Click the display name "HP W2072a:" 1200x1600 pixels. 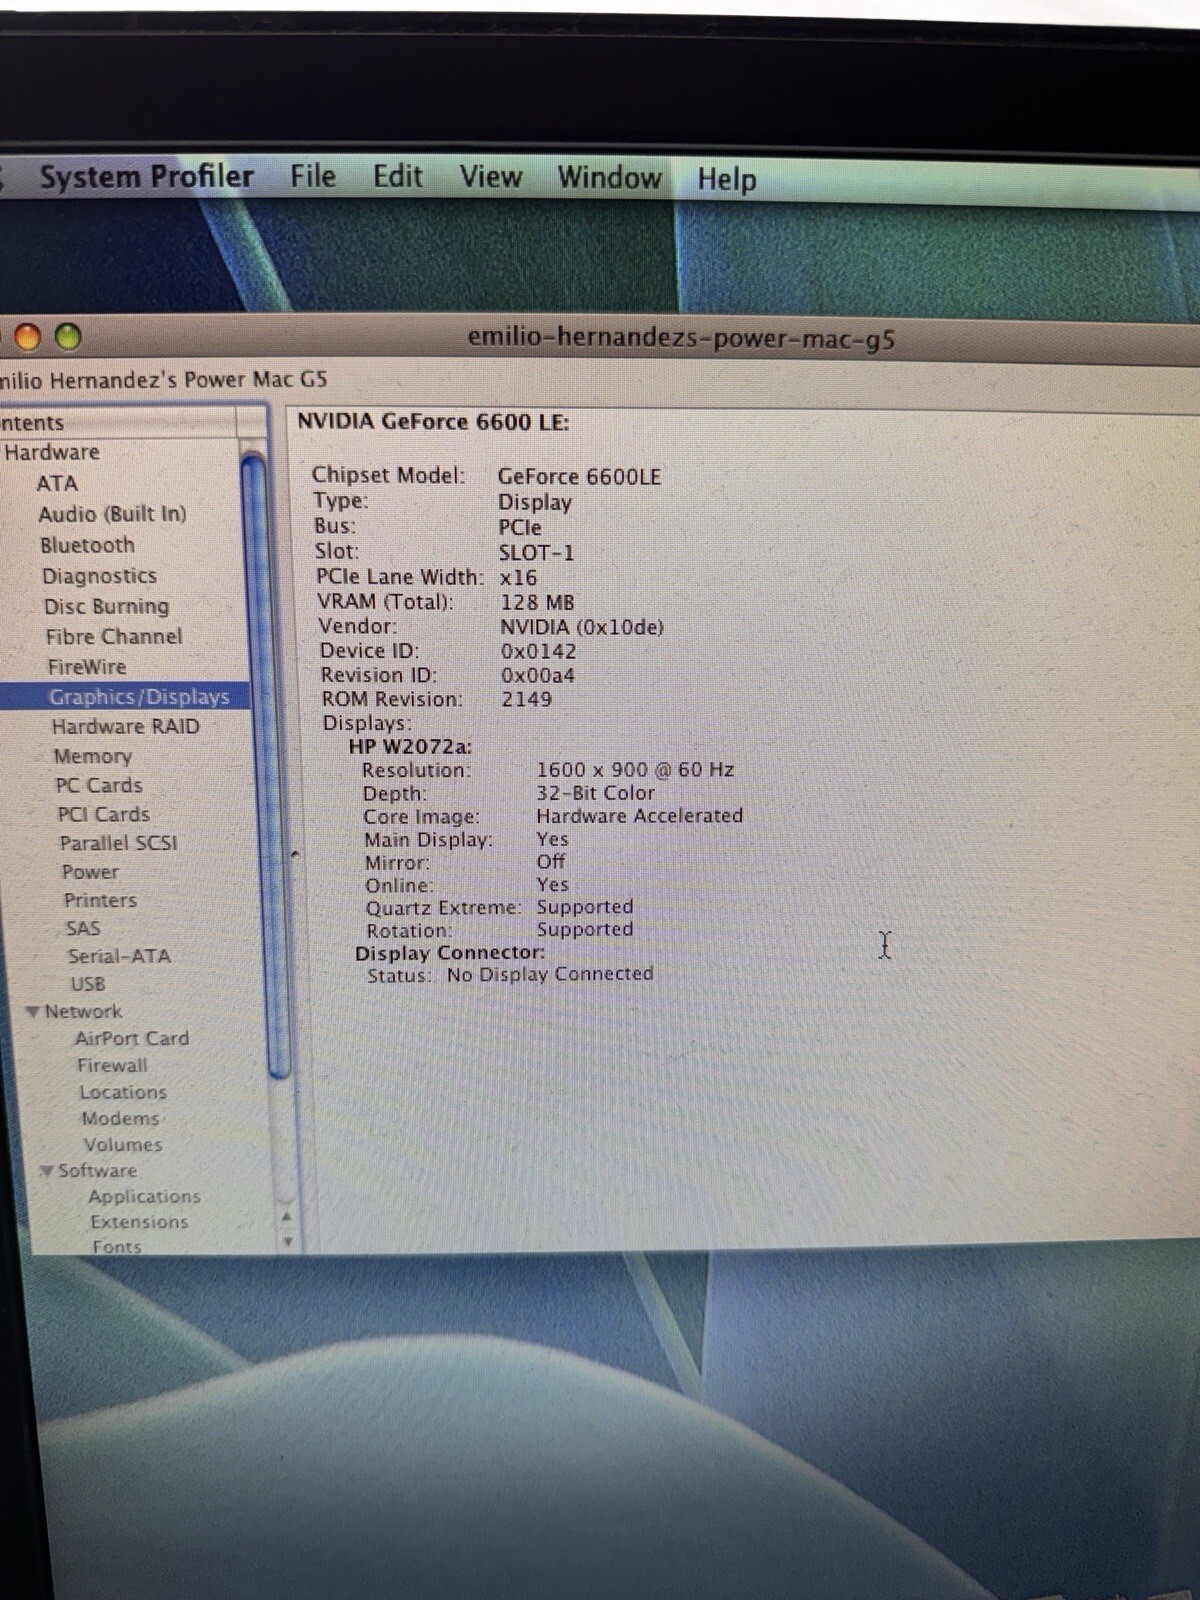(410, 746)
